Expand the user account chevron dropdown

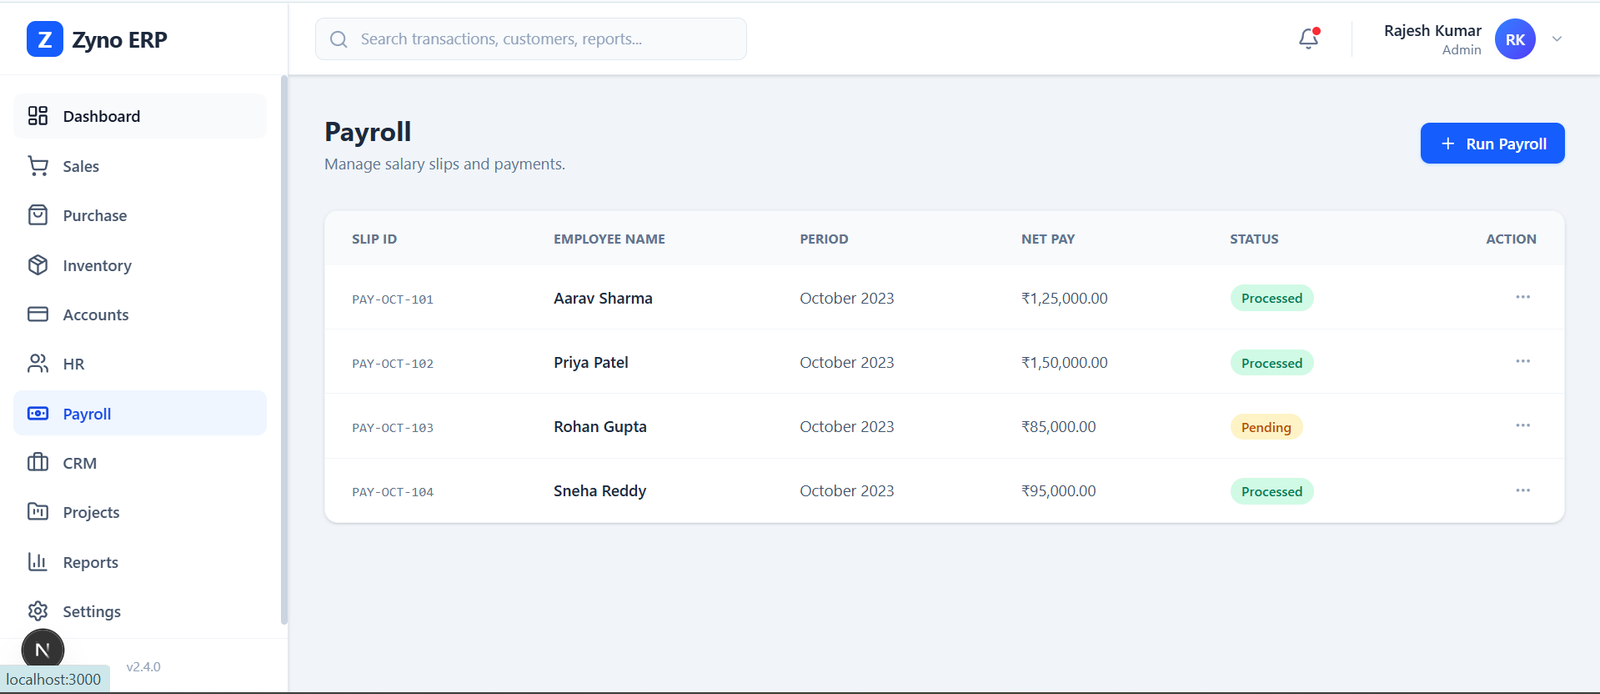tap(1557, 39)
